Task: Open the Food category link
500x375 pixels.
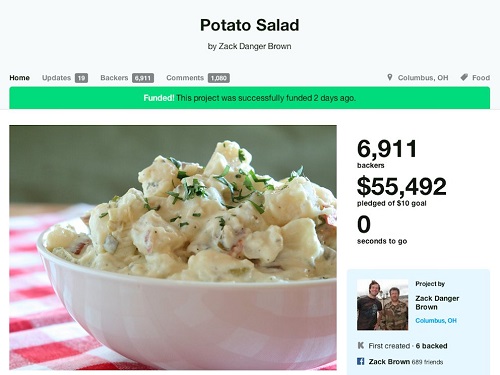Action: click(481, 78)
